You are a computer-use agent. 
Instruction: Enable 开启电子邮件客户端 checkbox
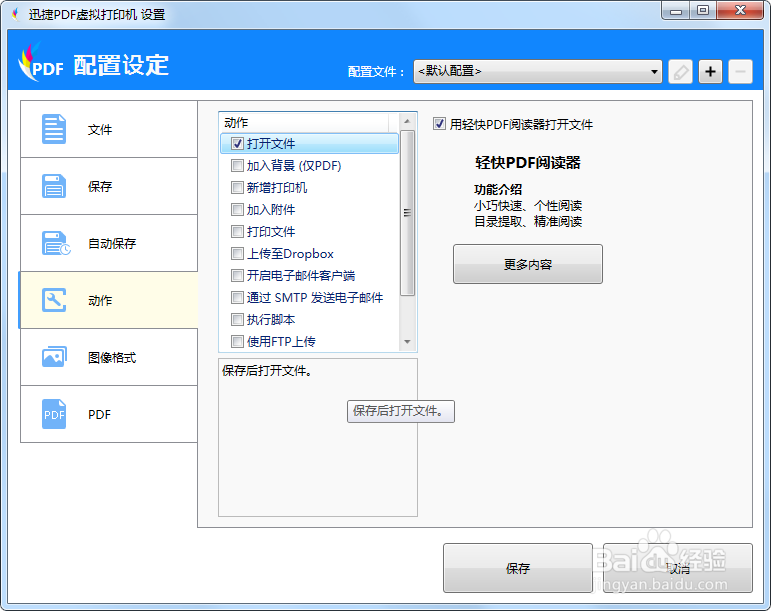[237, 275]
